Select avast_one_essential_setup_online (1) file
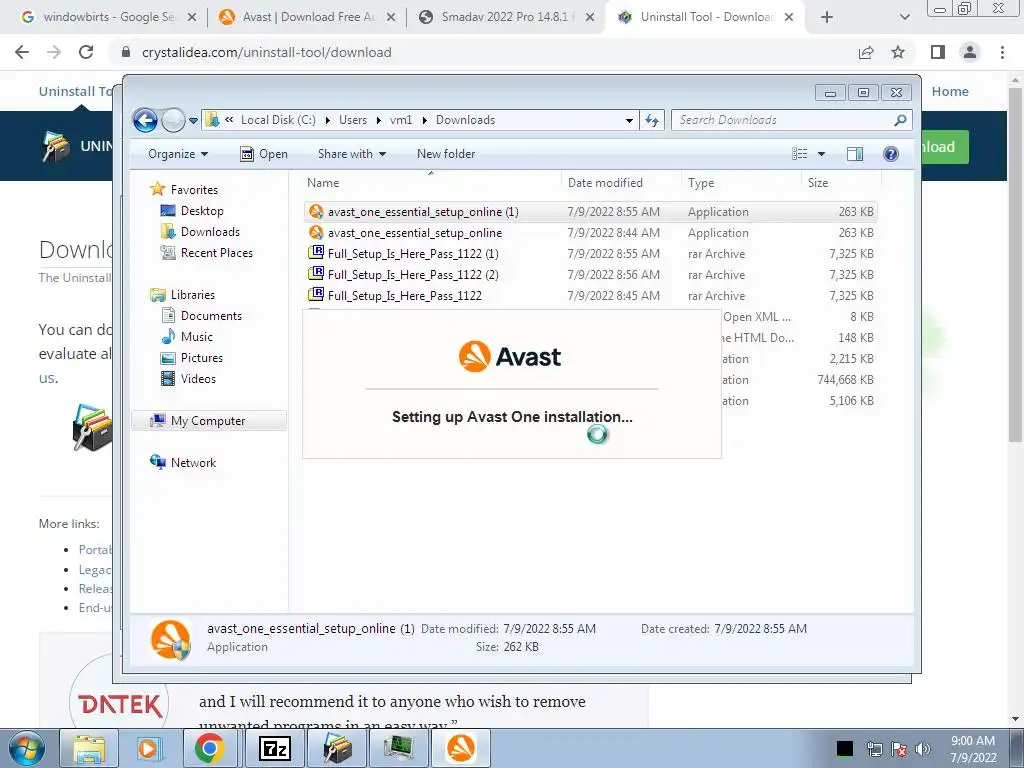Image resolution: width=1024 pixels, height=768 pixels. click(591, 212)
